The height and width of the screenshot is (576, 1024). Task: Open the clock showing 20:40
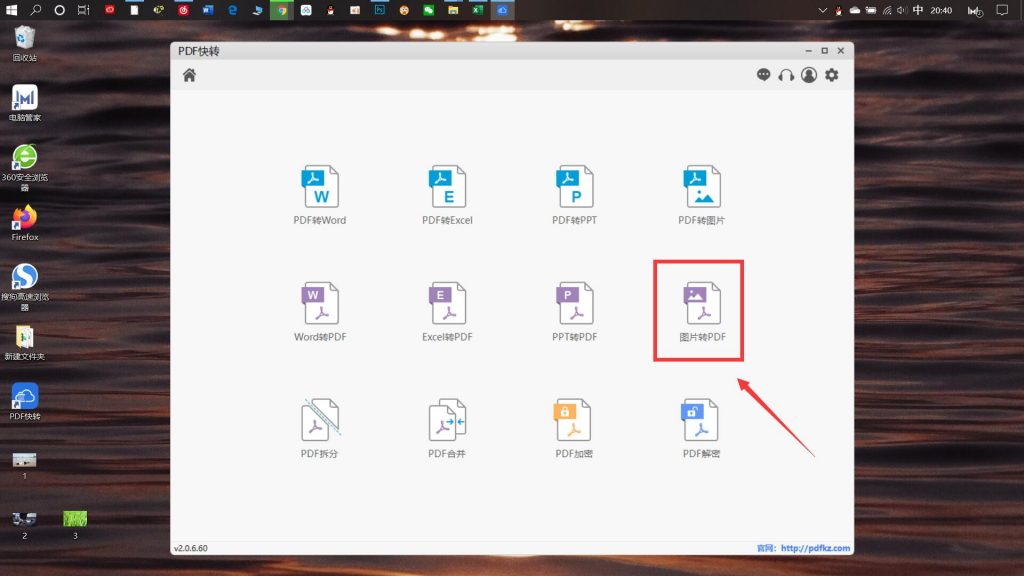point(941,10)
